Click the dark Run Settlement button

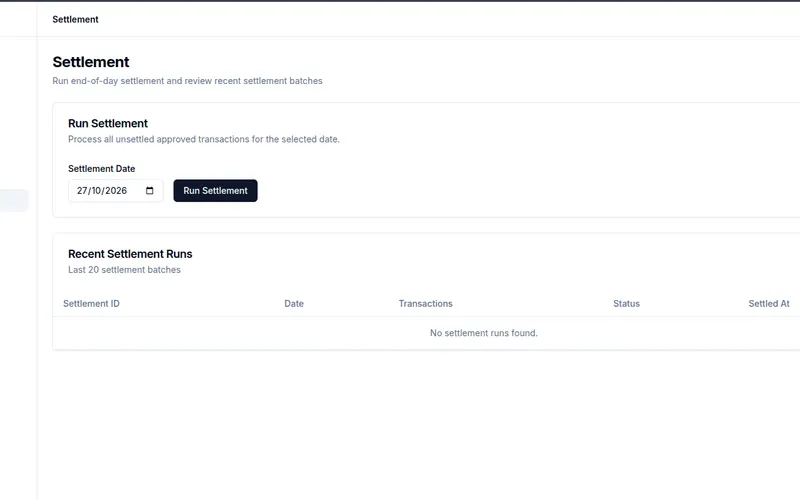(x=215, y=191)
